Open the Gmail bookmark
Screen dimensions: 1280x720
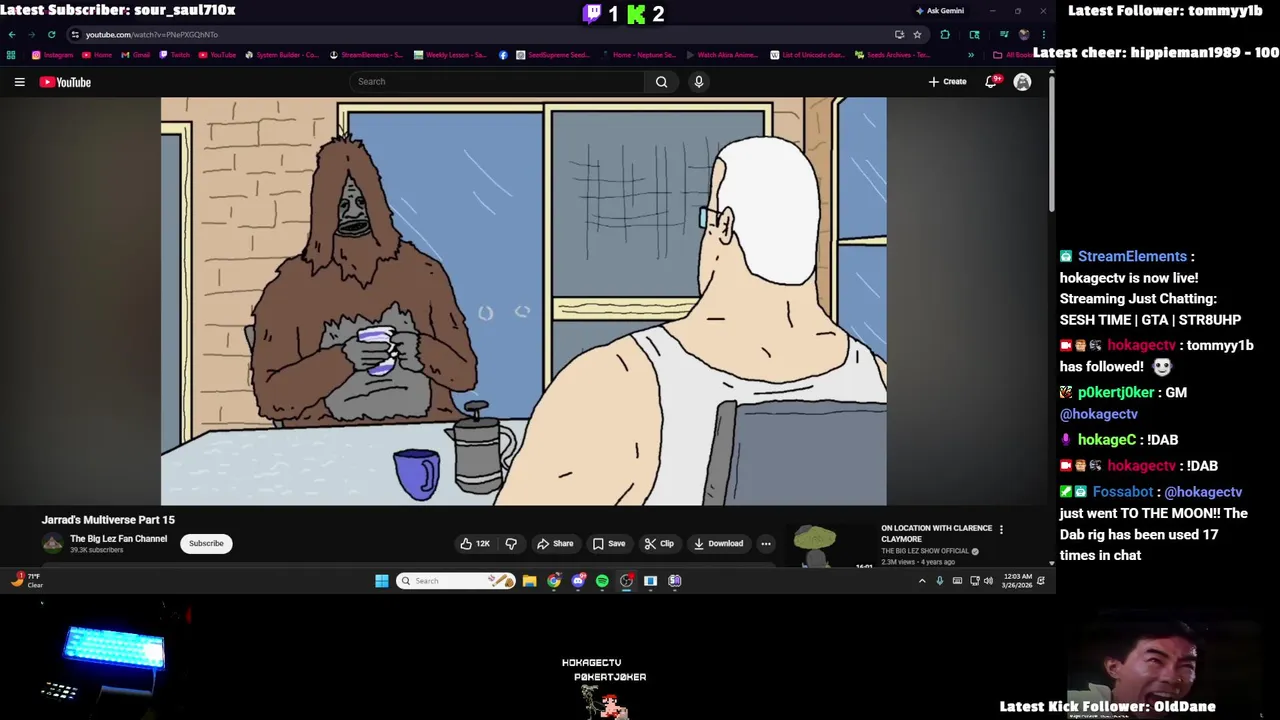[x=135, y=55]
